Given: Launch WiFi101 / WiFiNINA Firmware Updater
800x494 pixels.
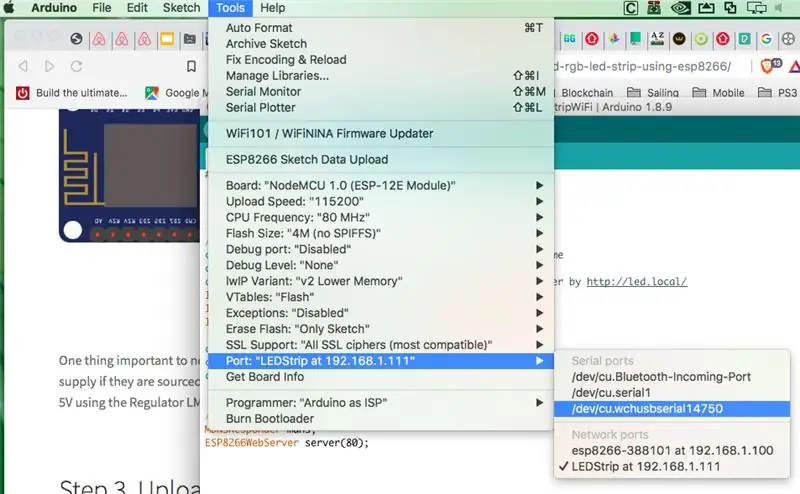Looking at the screenshot, I should click(381, 134).
